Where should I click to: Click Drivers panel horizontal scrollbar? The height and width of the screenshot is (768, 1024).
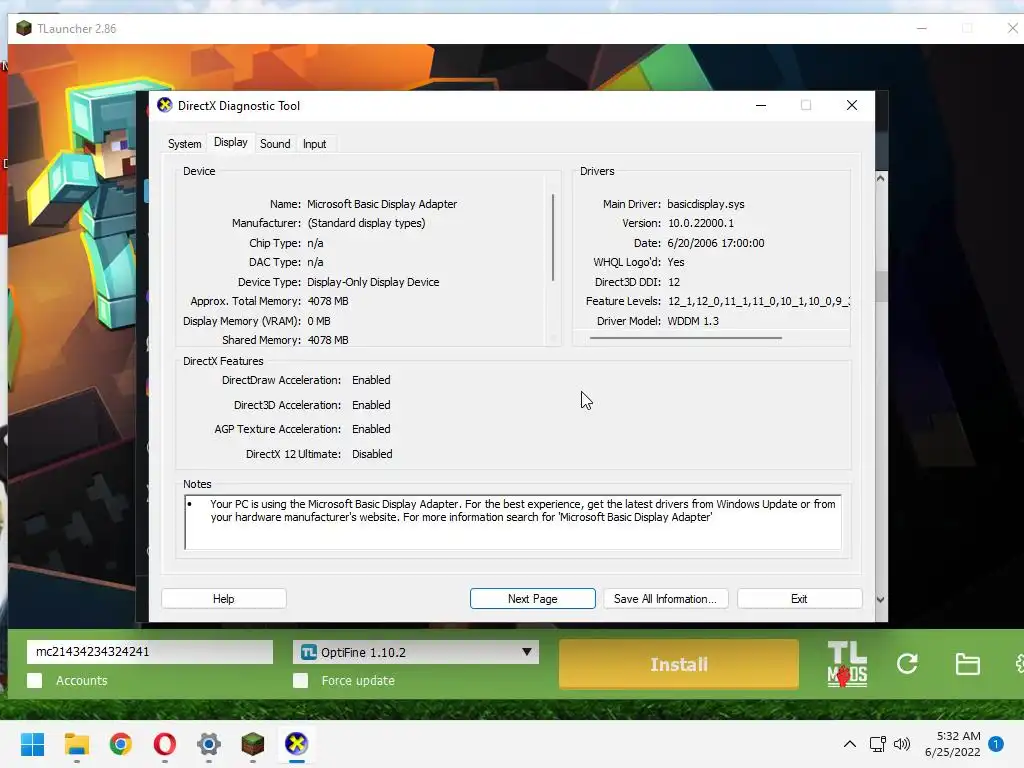[685, 338]
